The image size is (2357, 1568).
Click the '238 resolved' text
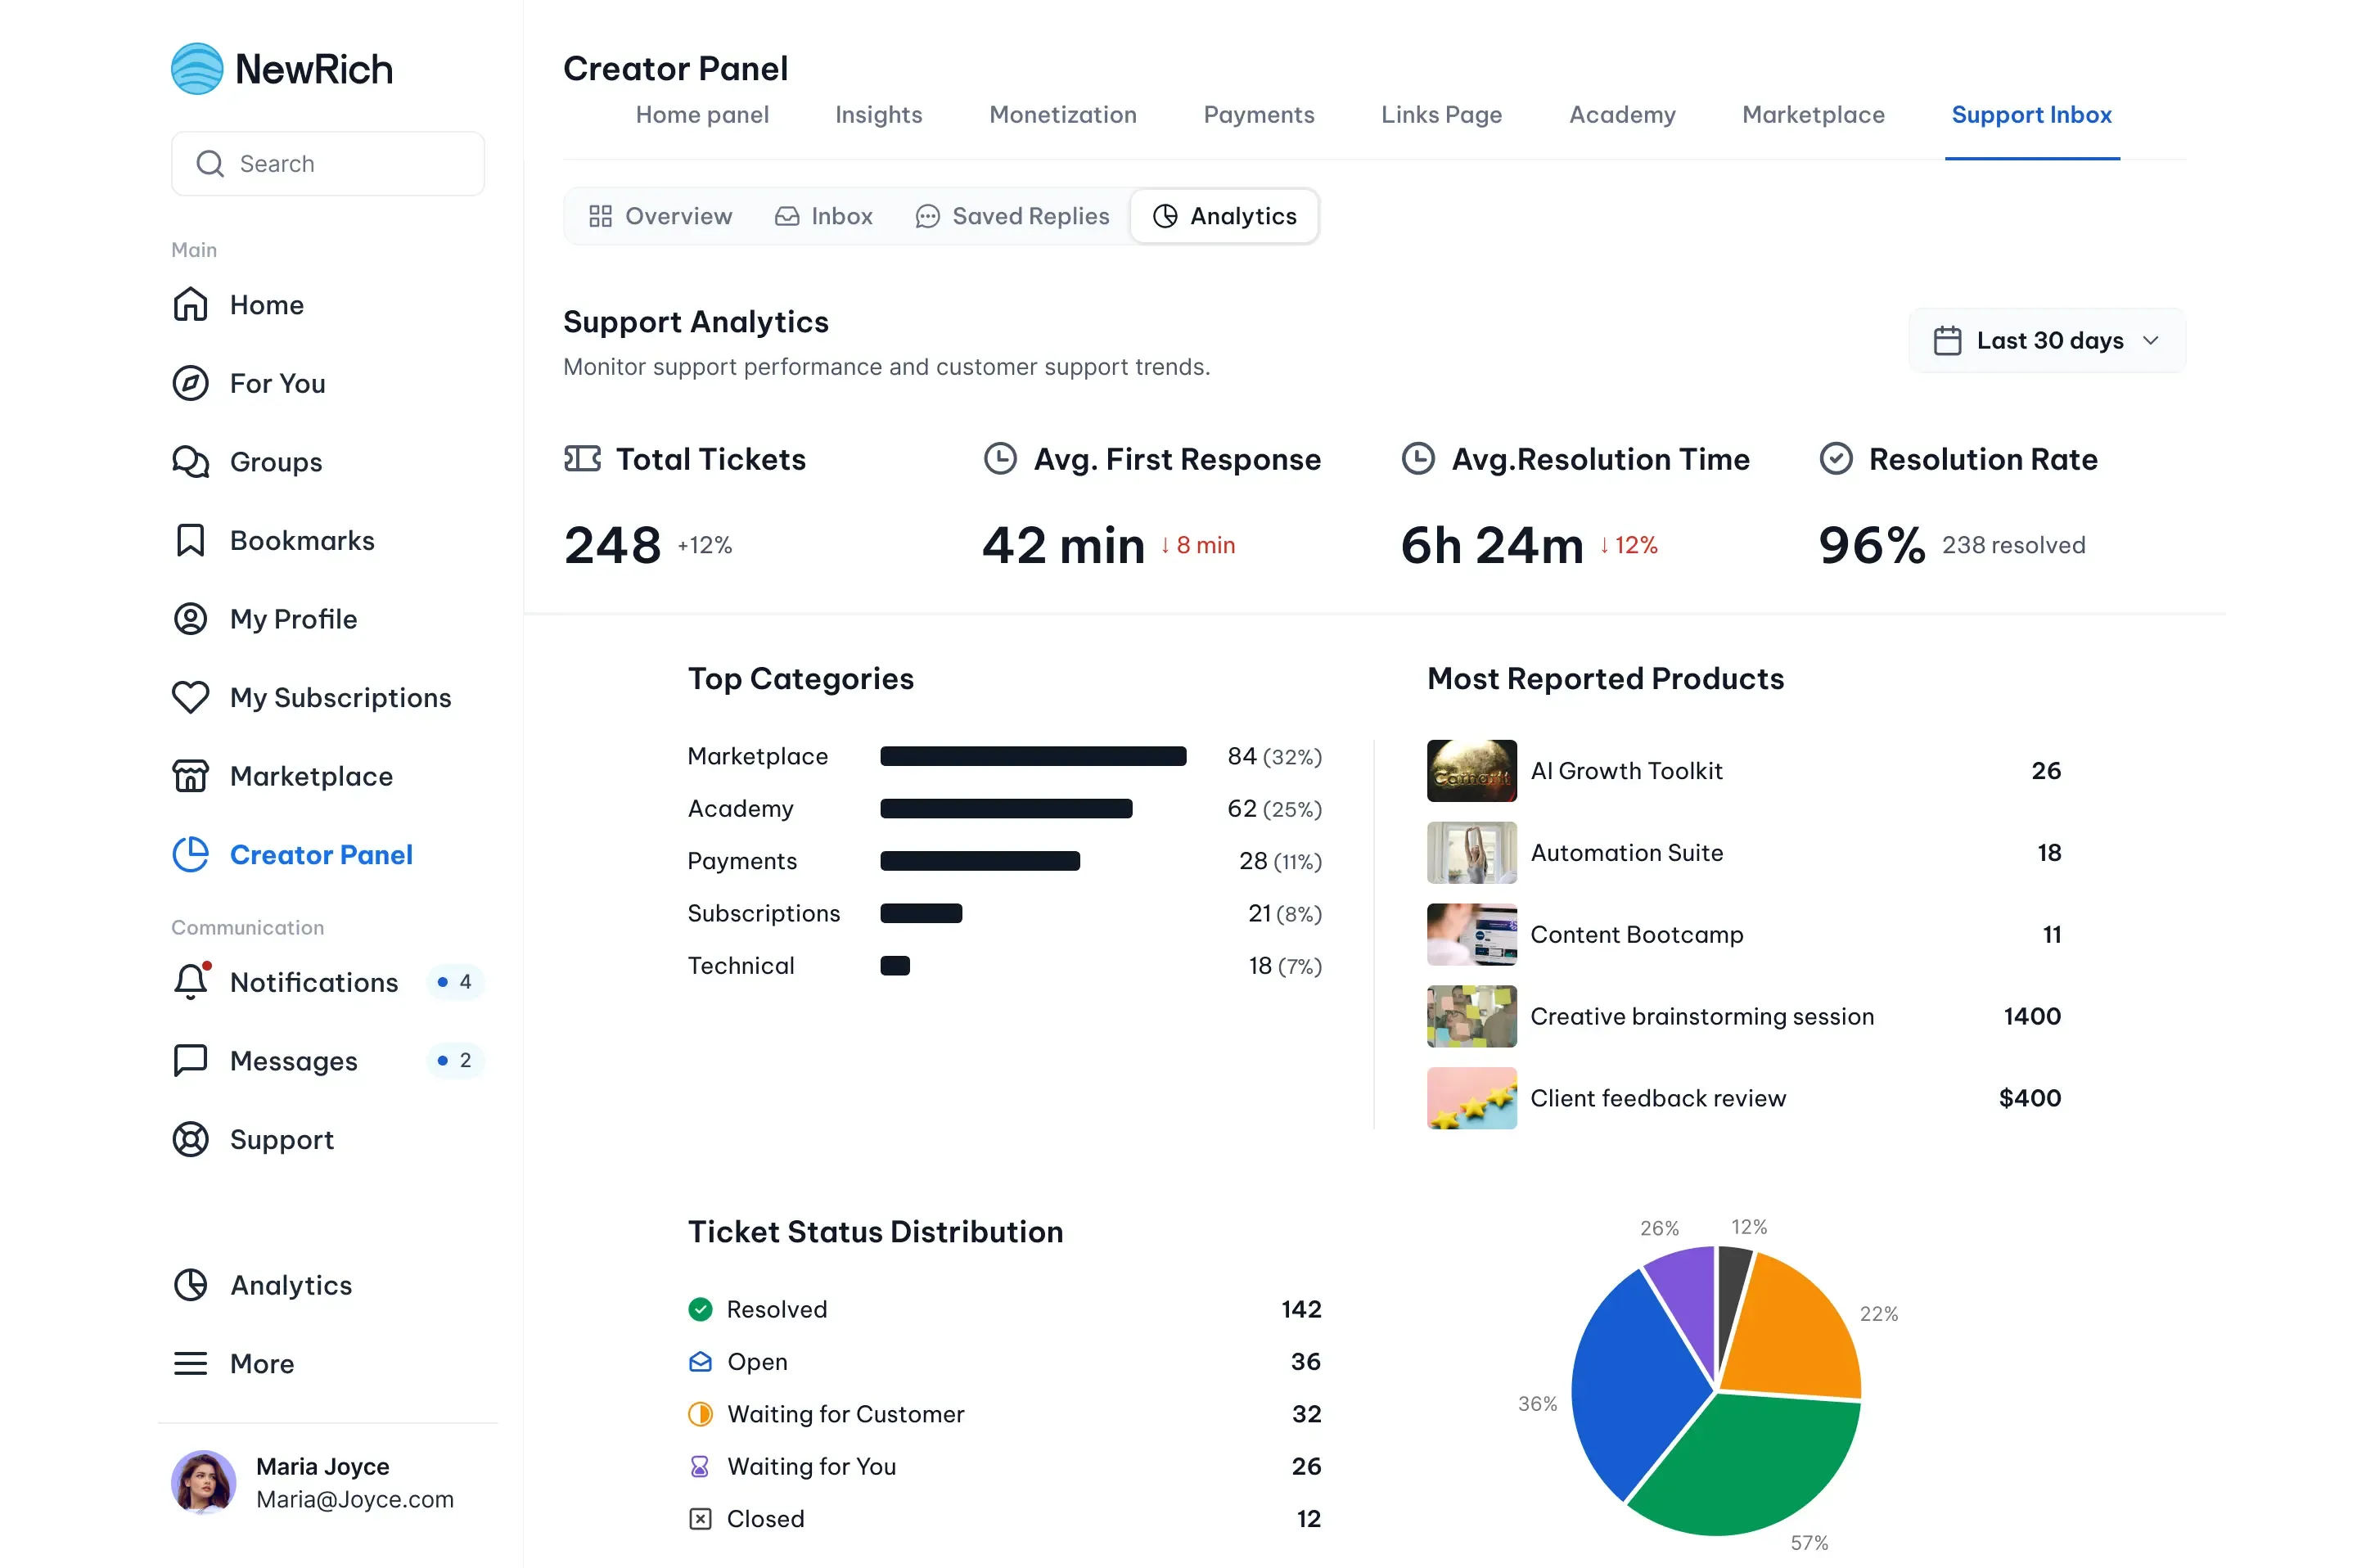click(2013, 545)
